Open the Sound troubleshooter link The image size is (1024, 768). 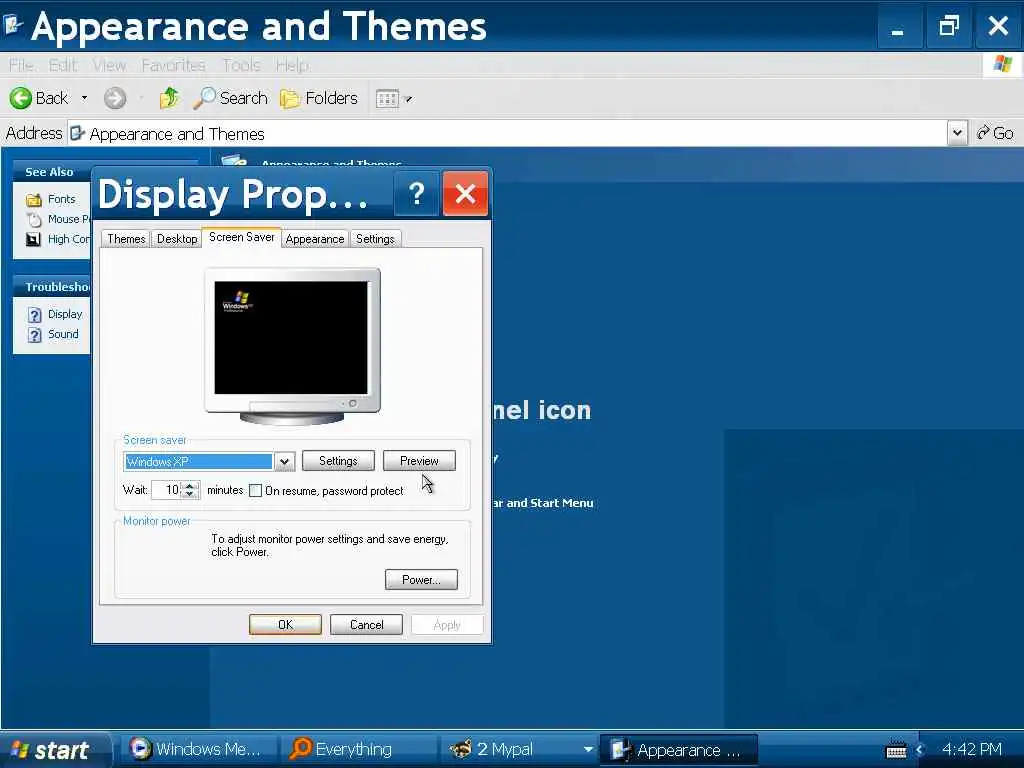coord(63,334)
